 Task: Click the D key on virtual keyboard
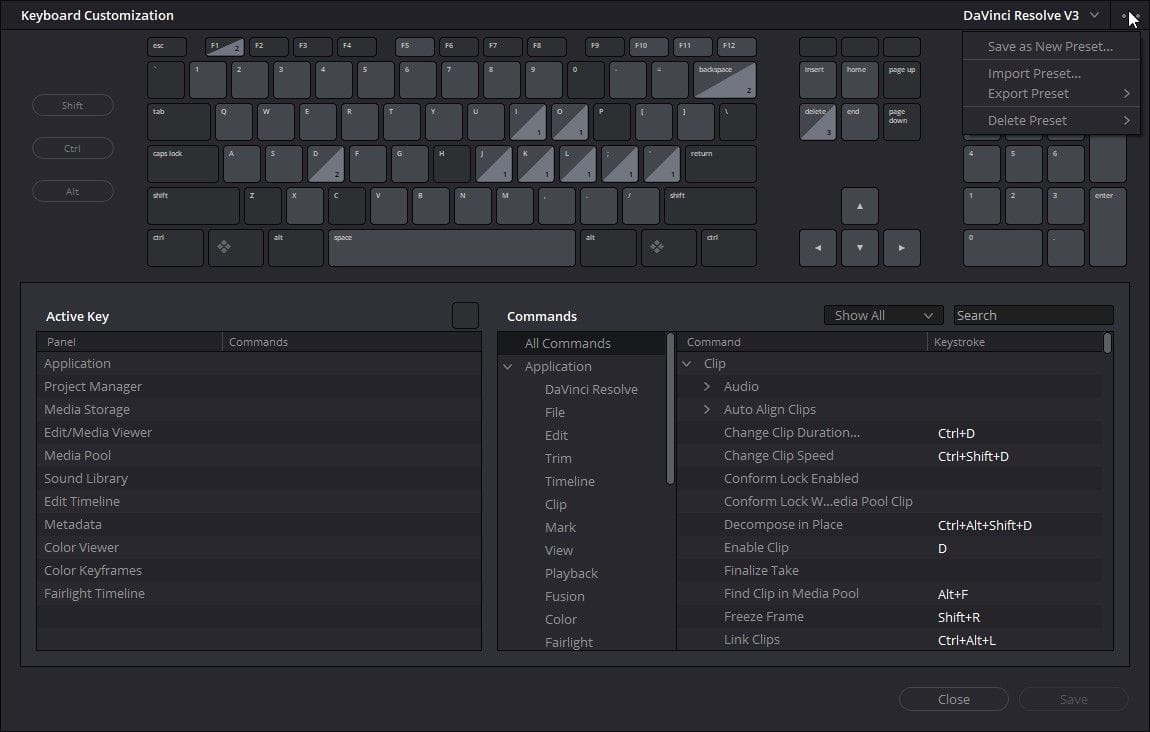click(326, 164)
